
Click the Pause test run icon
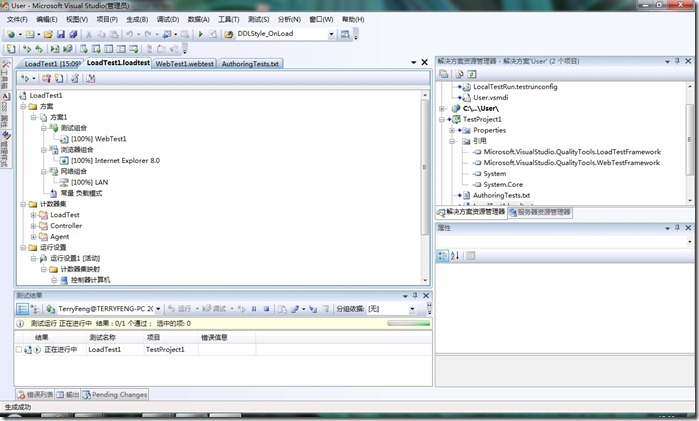pyautogui.click(x=254, y=309)
